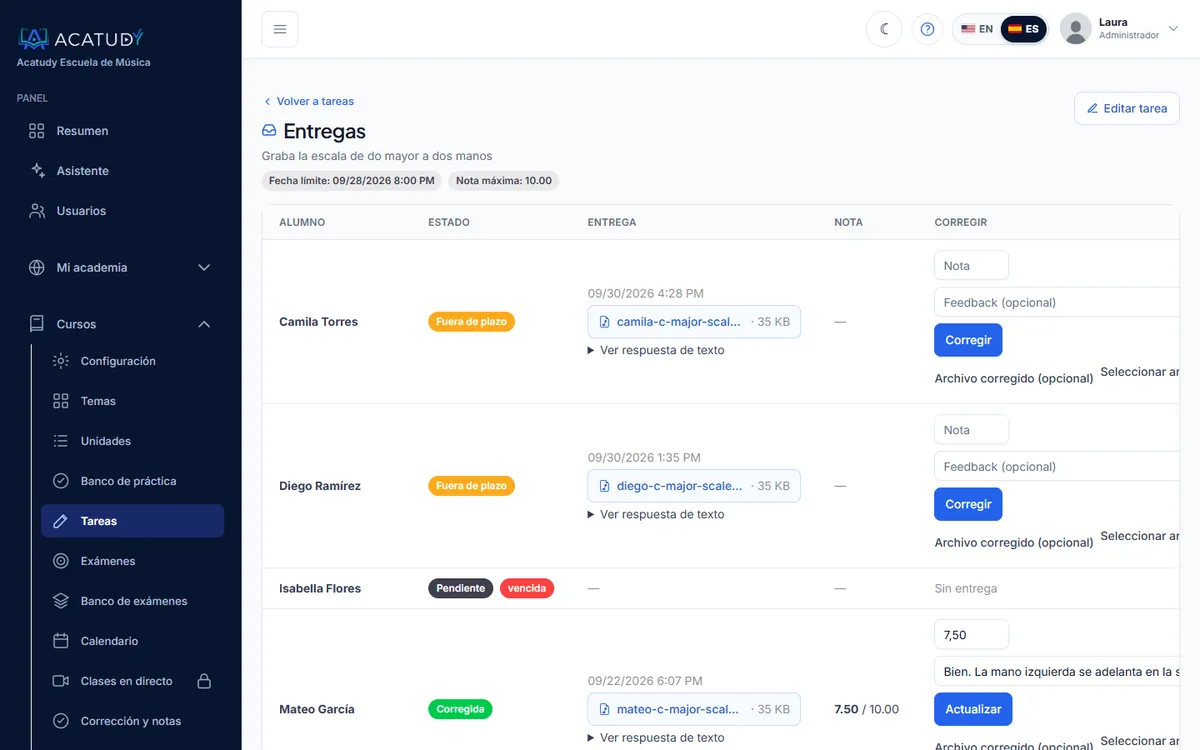Expand Camila Torres' text response
The width and height of the screenshot is (1200, 750).
[656, 350]
